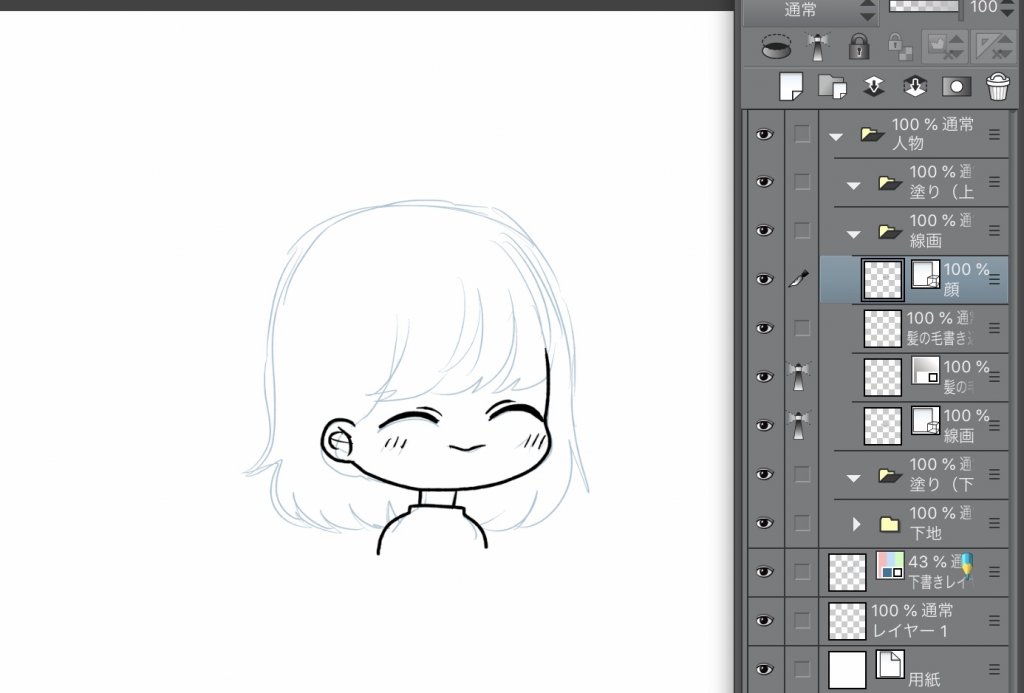
Task: Click the Create Layer Mask icon
Action: [955, 87]
